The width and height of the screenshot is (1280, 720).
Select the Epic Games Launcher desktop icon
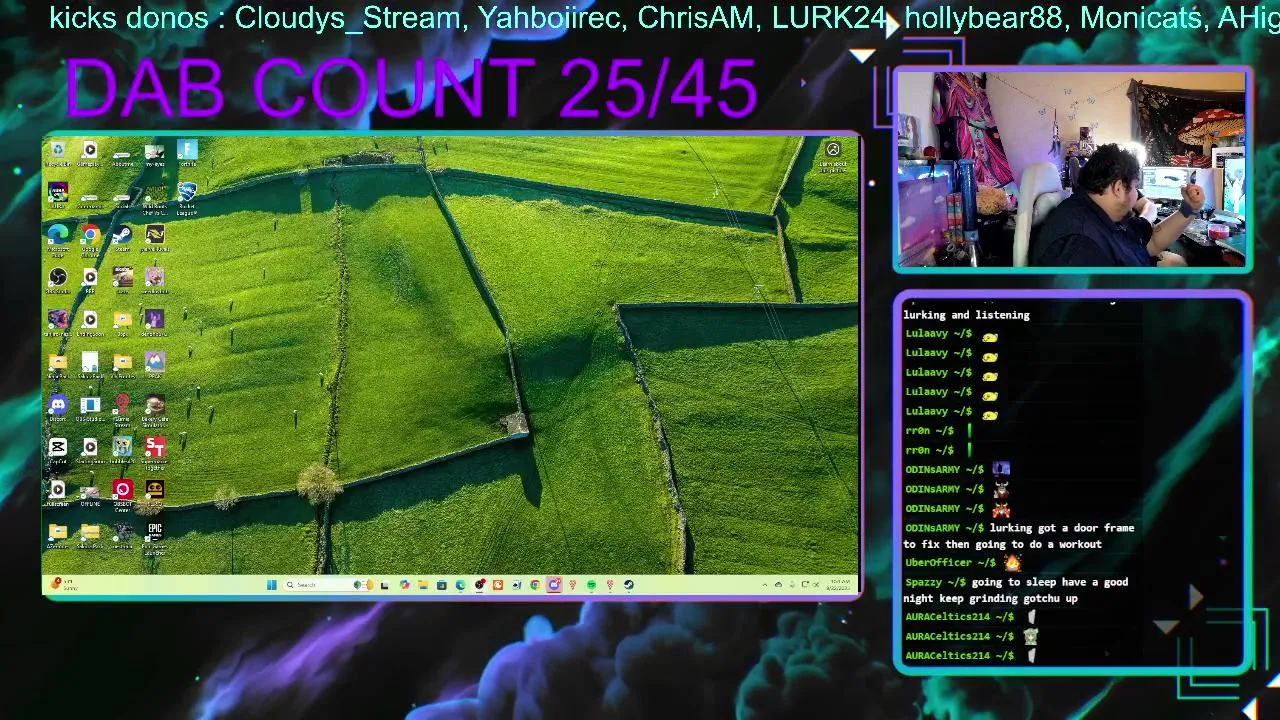tap(154, 539)
